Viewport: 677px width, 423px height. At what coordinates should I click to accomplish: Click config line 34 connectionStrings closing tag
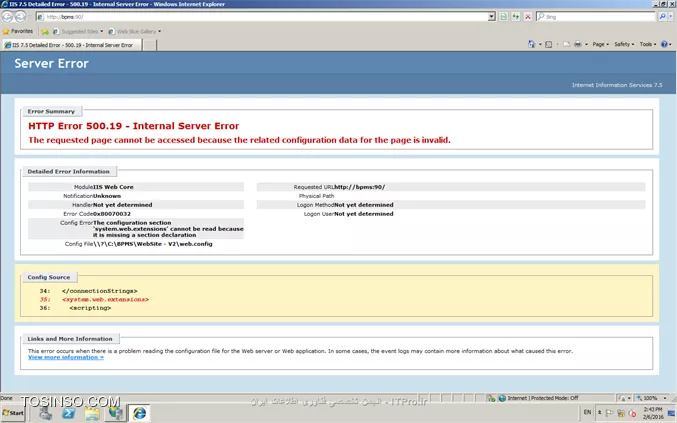(99, 291)
